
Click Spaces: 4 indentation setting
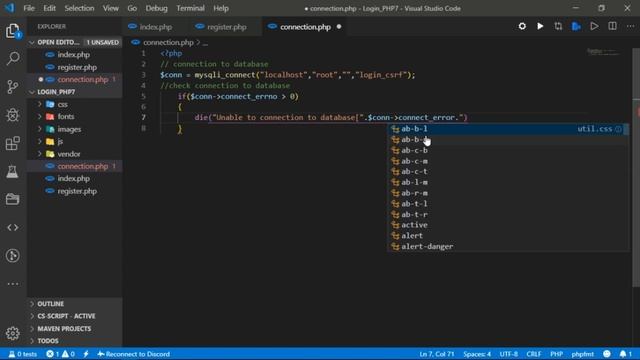click(x=477, y=354)
